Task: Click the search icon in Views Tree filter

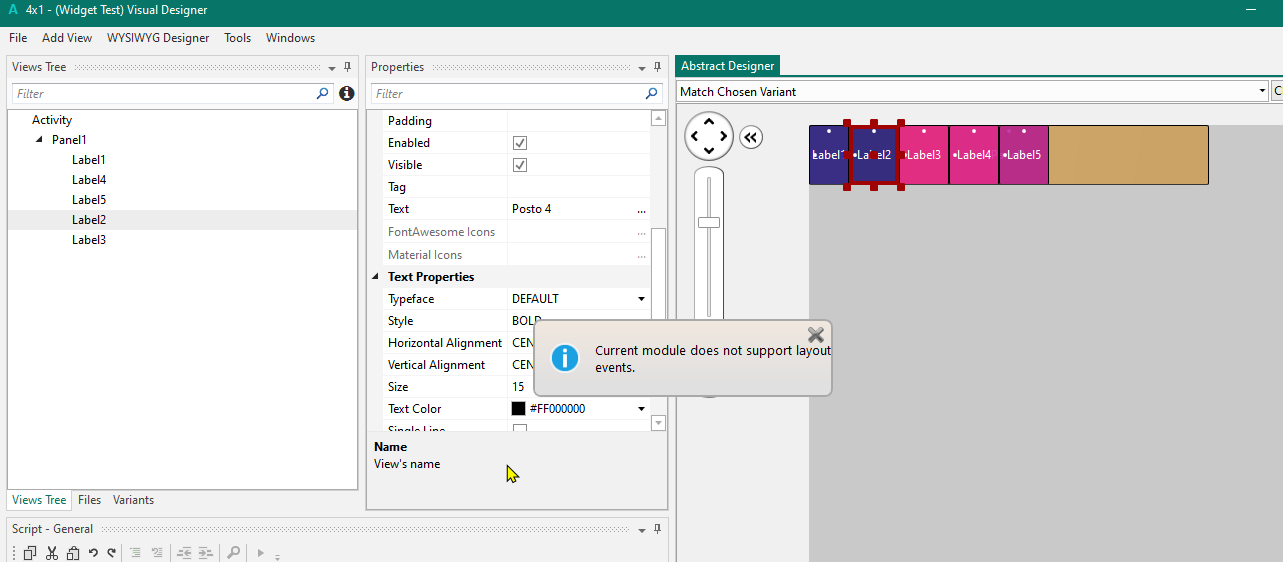Action: point(323,93)
